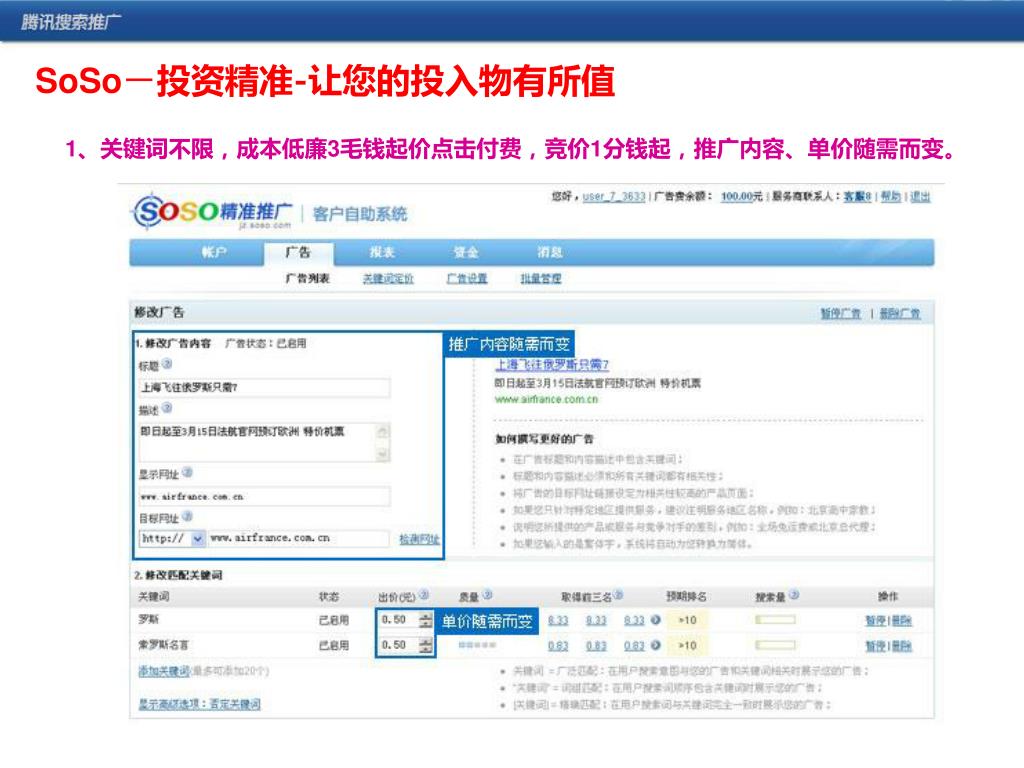Click 已启用 status in 罗斯 row
Viewport: 1024px width, 768px height.
tap(334, 620)
